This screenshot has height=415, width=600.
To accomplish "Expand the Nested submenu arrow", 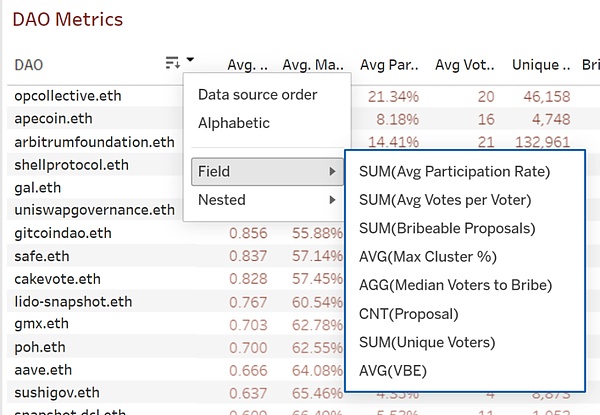I will tap(333, 200).
